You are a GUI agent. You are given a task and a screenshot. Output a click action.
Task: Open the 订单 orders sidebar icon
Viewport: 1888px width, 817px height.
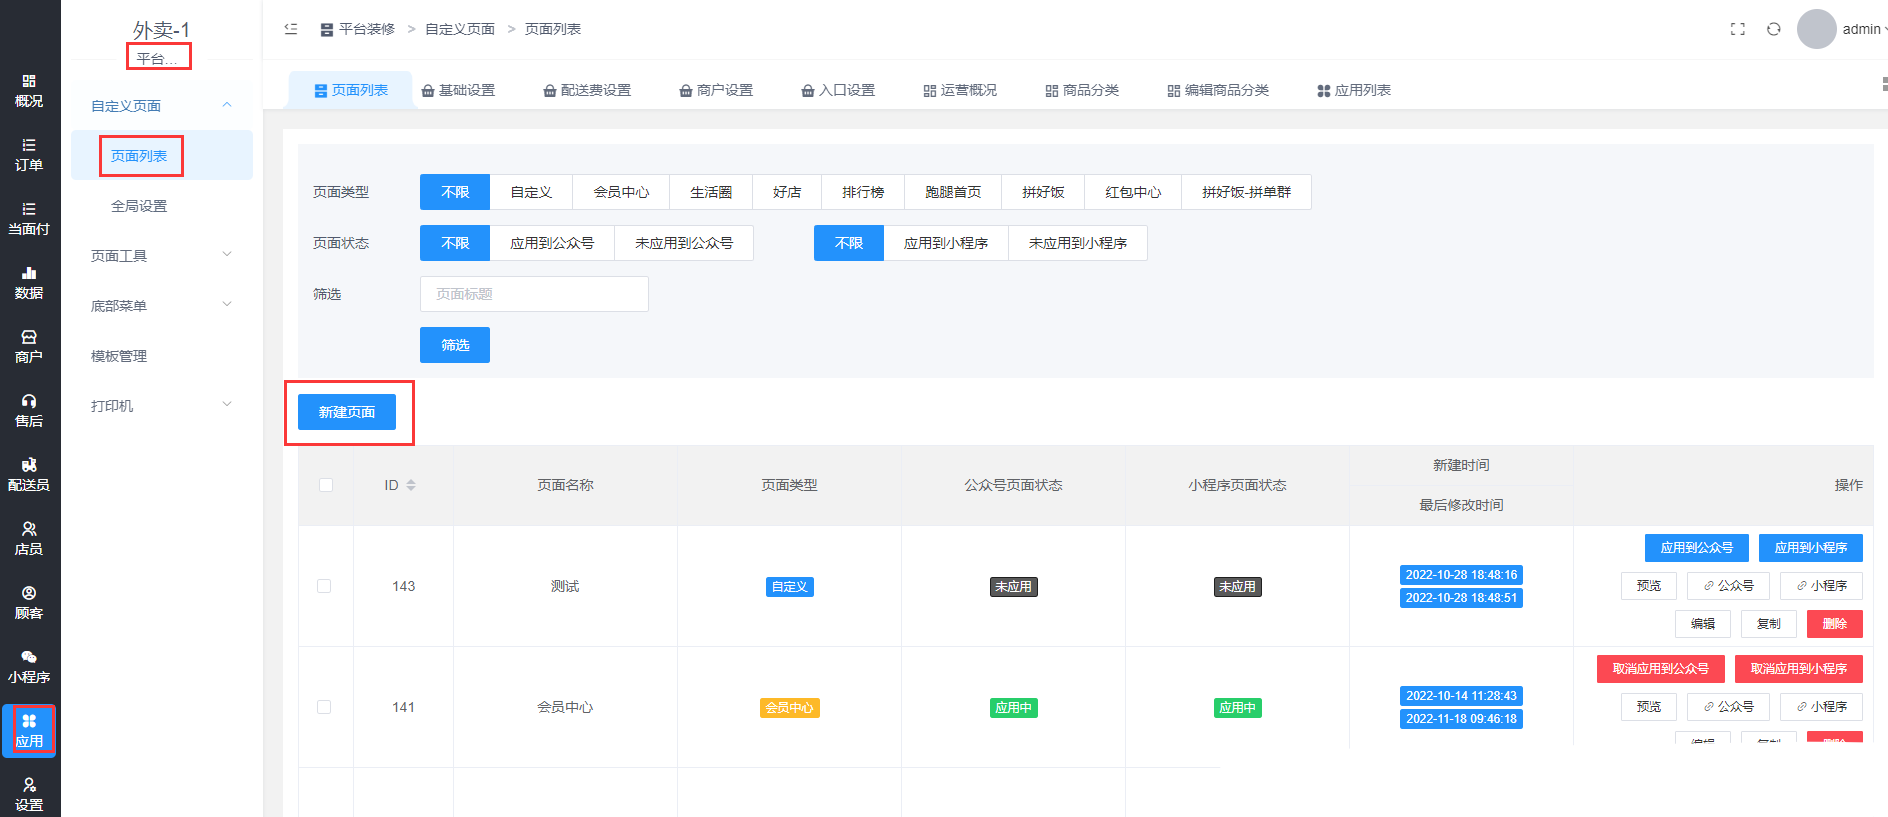point(29,155)
